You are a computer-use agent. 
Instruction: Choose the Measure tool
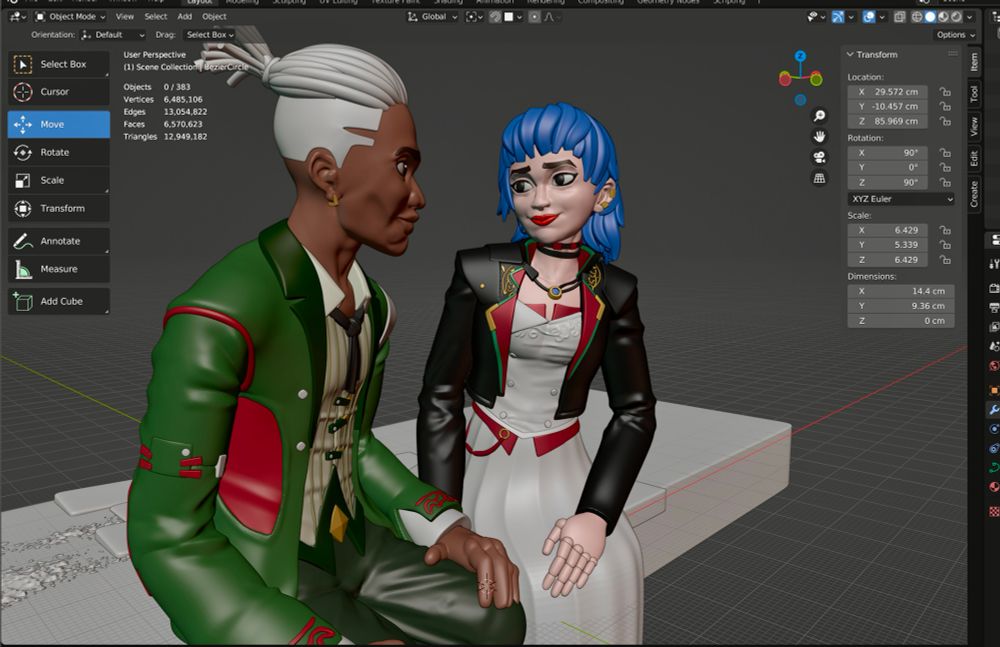[x=59, y=269]
